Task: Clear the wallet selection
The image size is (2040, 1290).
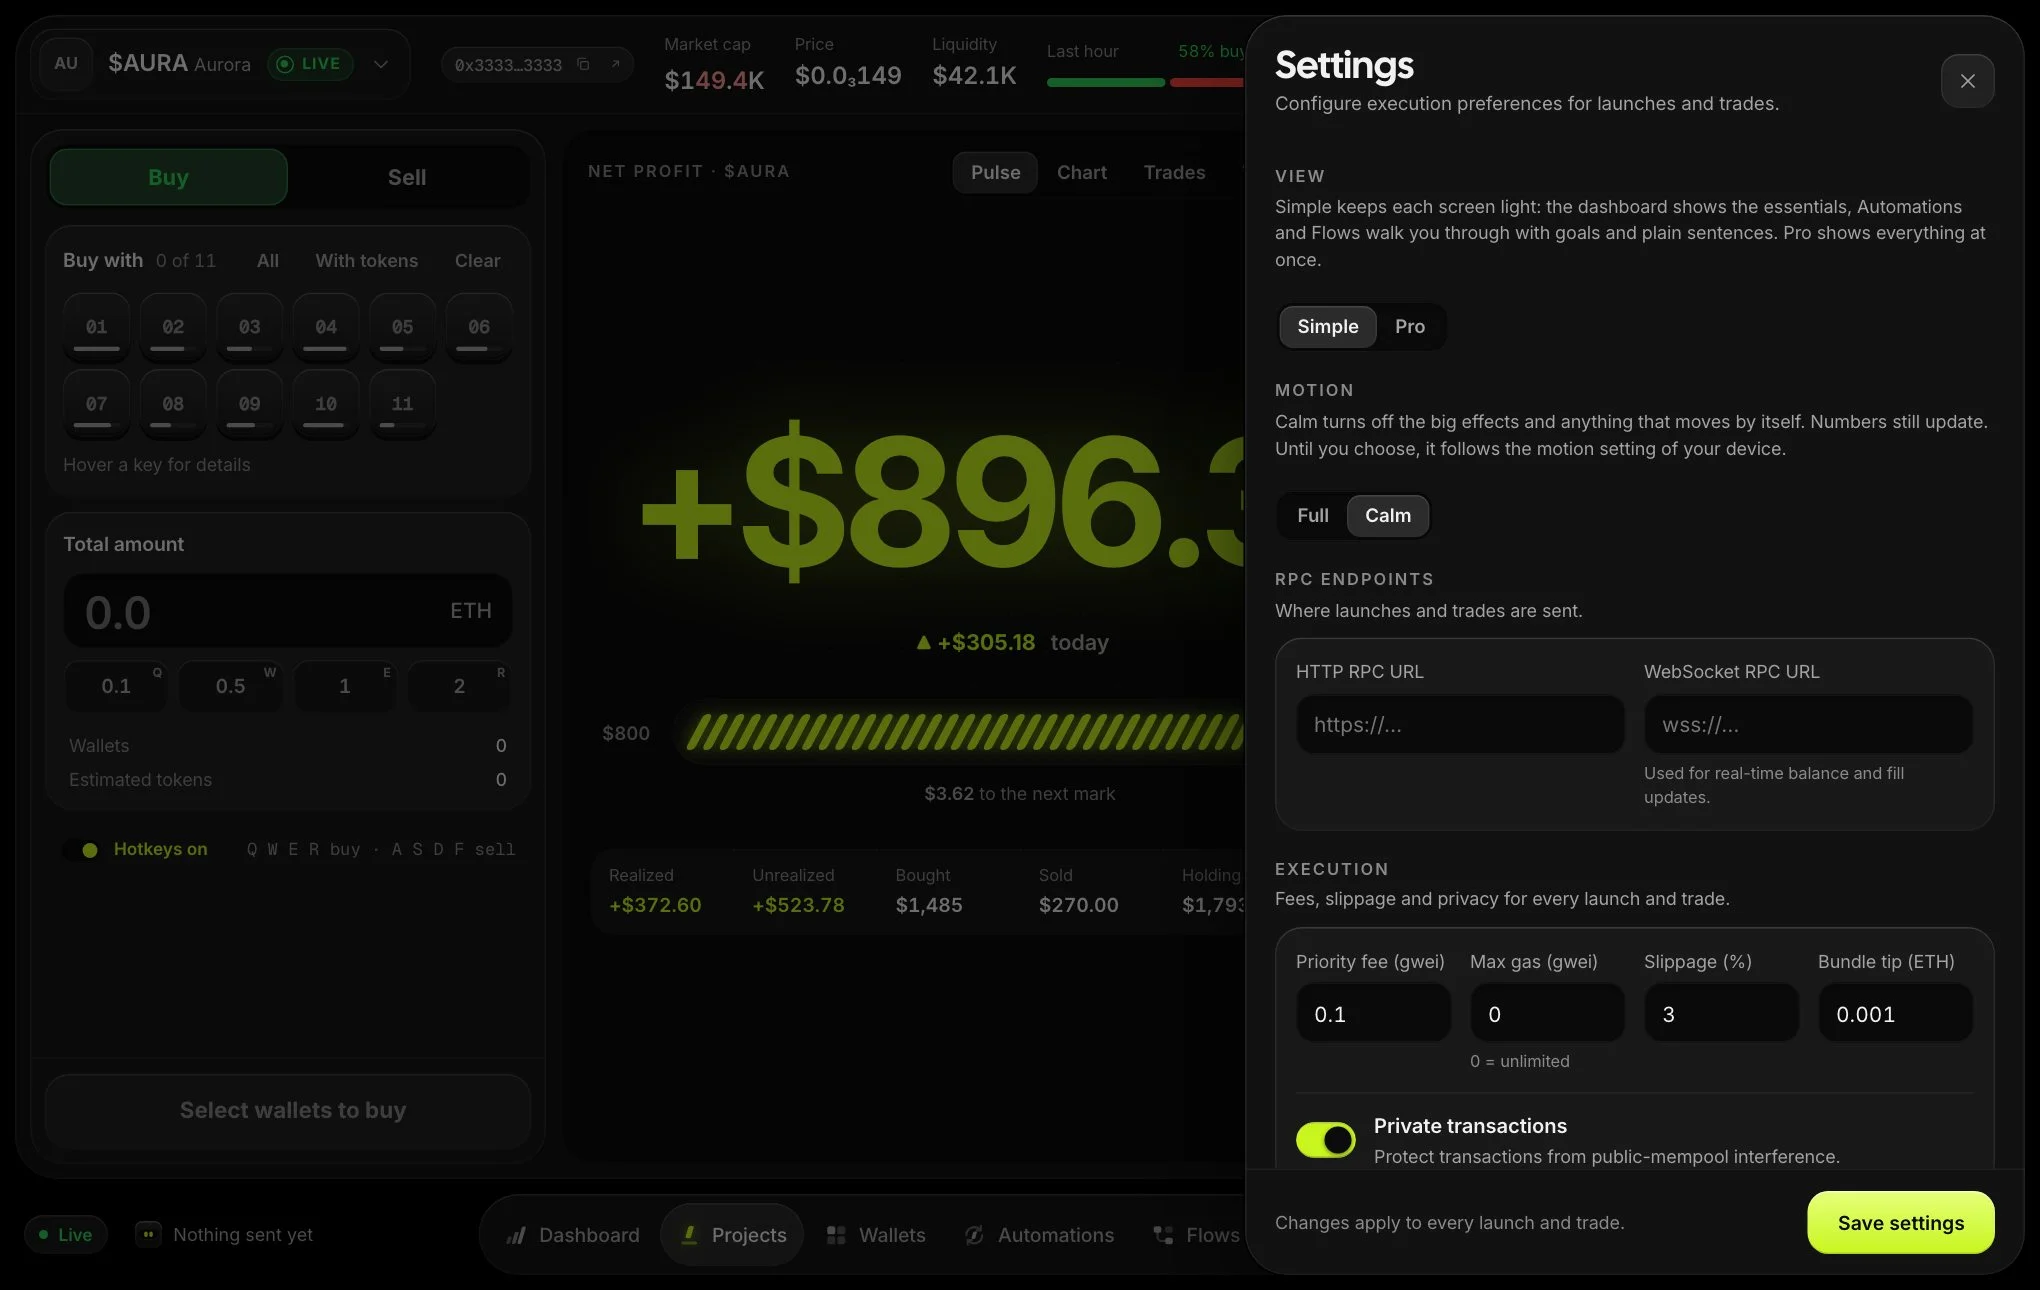Action: [x=477, y=261]
